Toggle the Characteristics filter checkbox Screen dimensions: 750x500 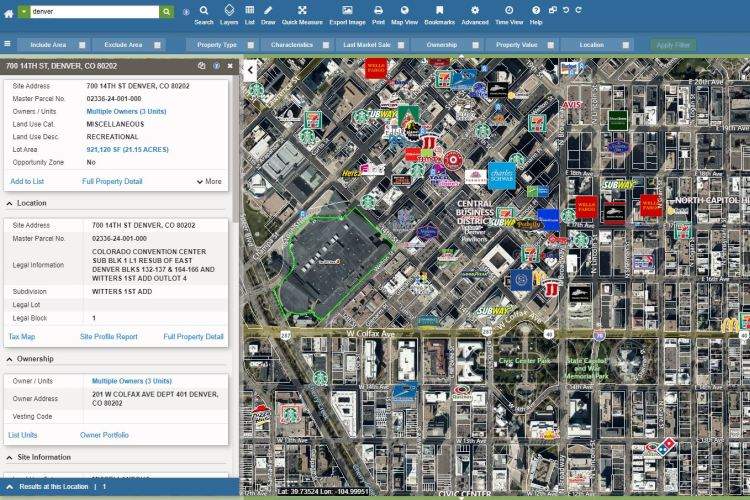[326, 45]
